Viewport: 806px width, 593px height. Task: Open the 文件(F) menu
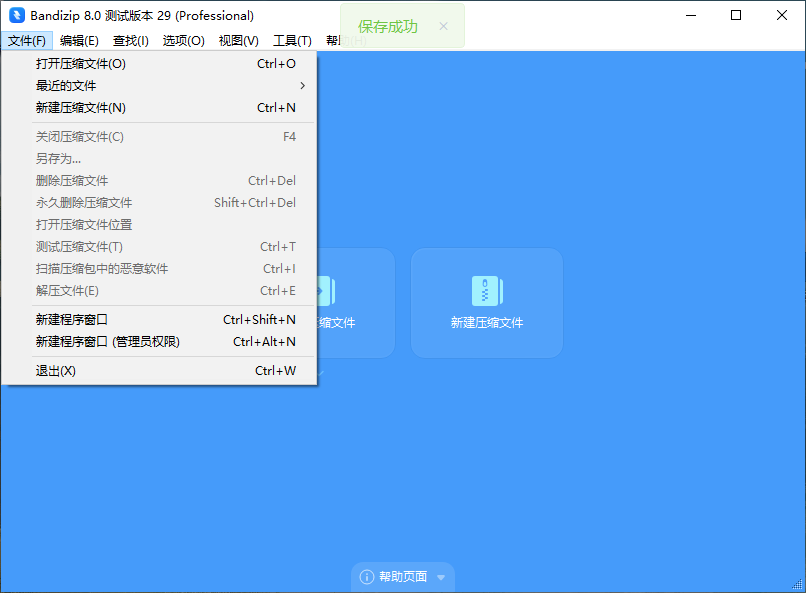(27, 41)
